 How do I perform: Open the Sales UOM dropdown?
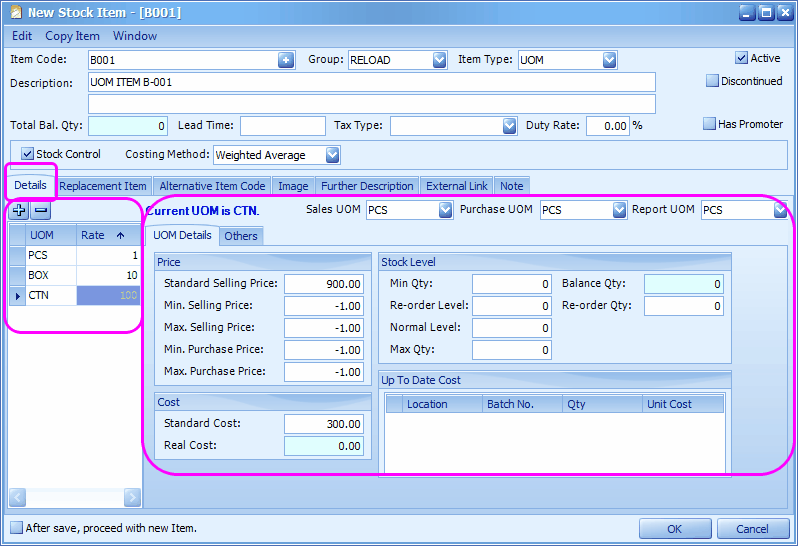[445, 210]
